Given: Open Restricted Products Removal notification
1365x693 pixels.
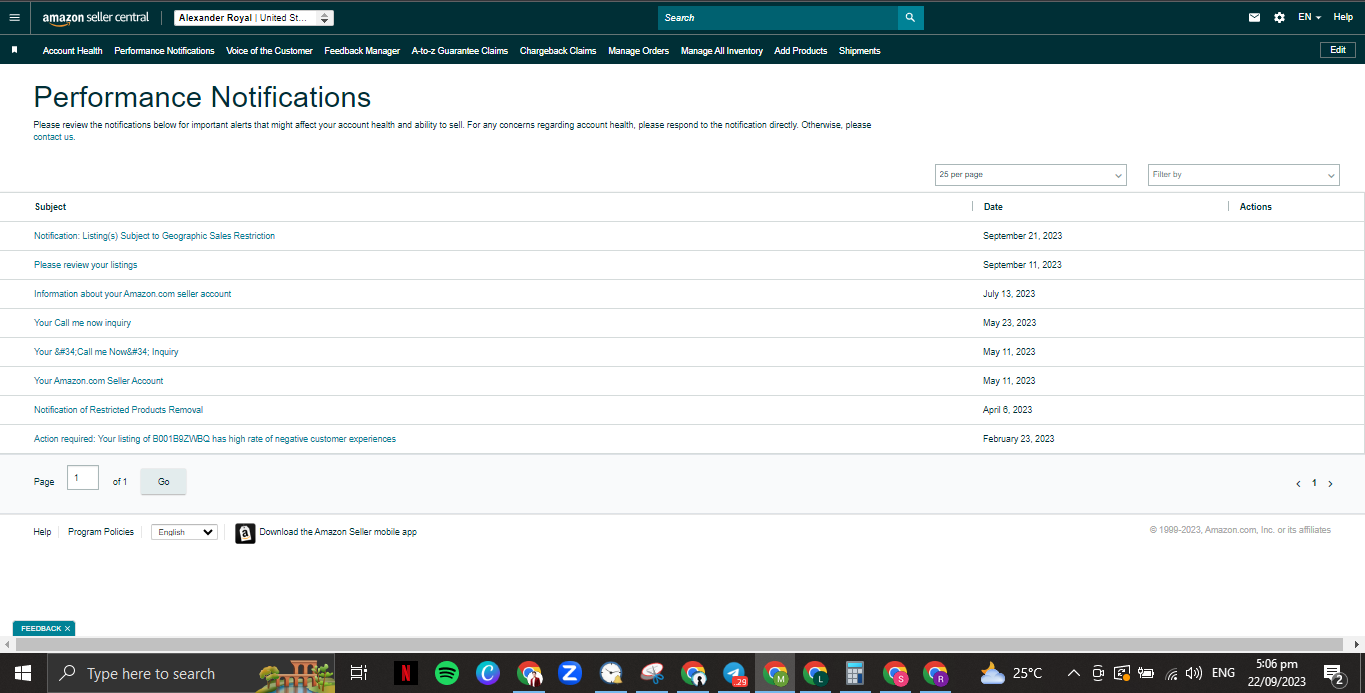Looking at the screenshot, I should pos(118,410).
